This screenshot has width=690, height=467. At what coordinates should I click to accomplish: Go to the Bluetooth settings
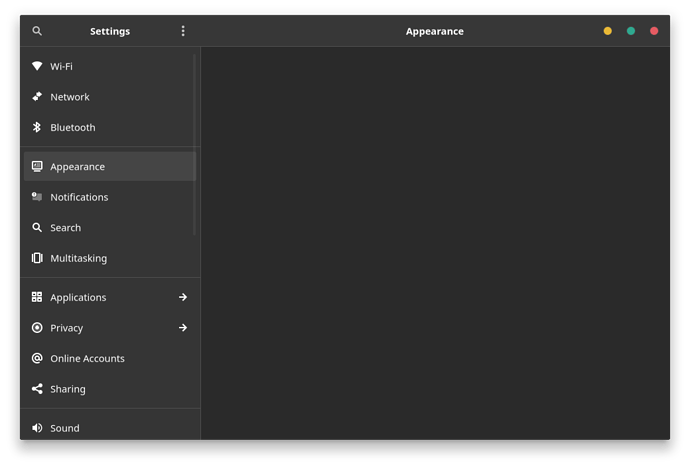pyautogui.click(x=109, y=127)
